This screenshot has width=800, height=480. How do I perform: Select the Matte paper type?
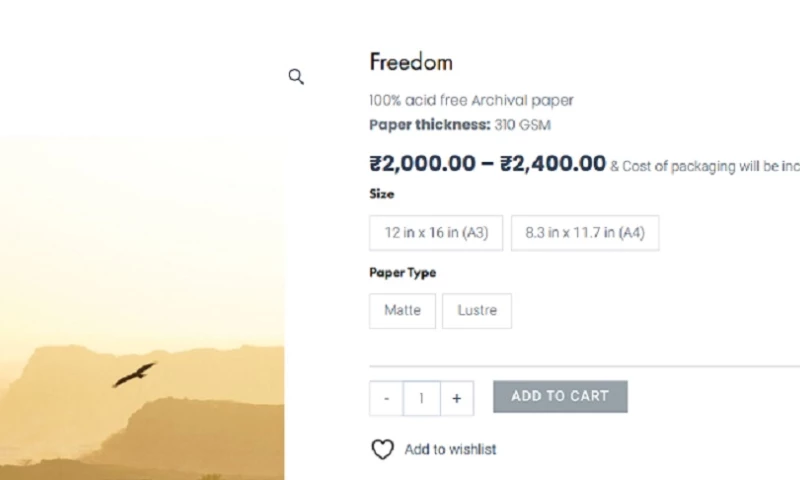click(402, 310)
